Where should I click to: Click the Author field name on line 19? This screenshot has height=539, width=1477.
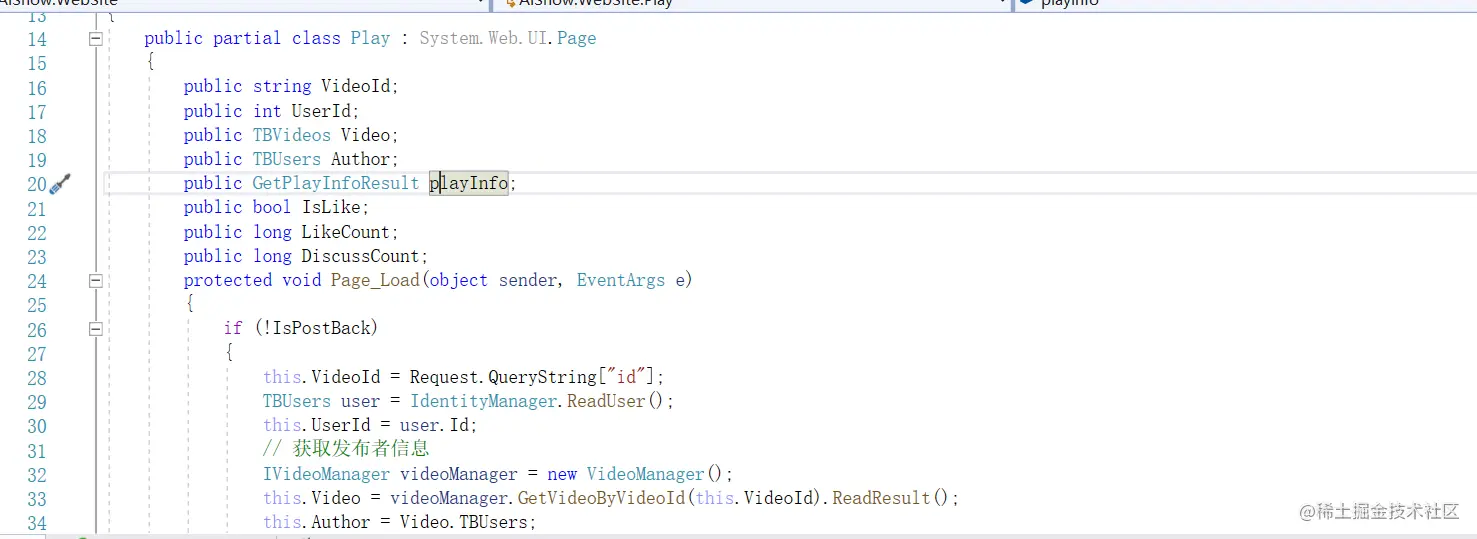tap(361, 159)
